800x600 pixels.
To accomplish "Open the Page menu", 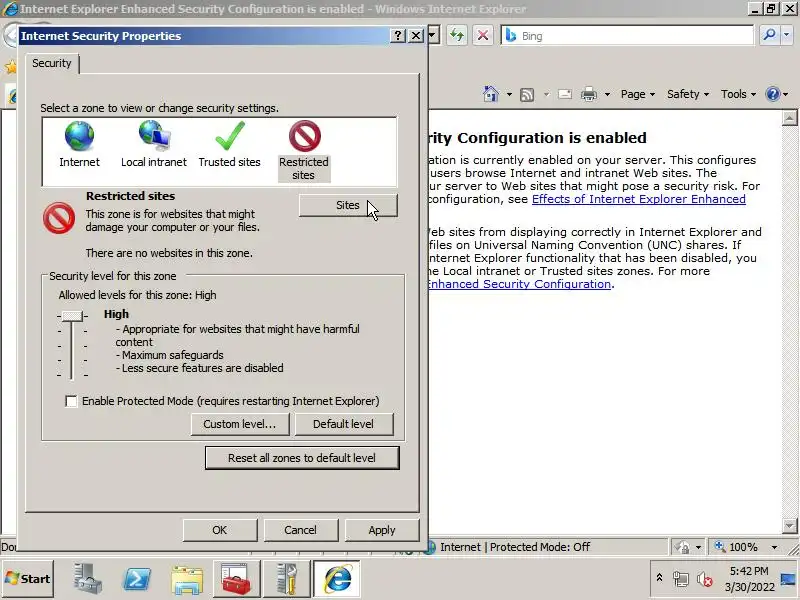I will pyautogui.click(x=637, y=94).
